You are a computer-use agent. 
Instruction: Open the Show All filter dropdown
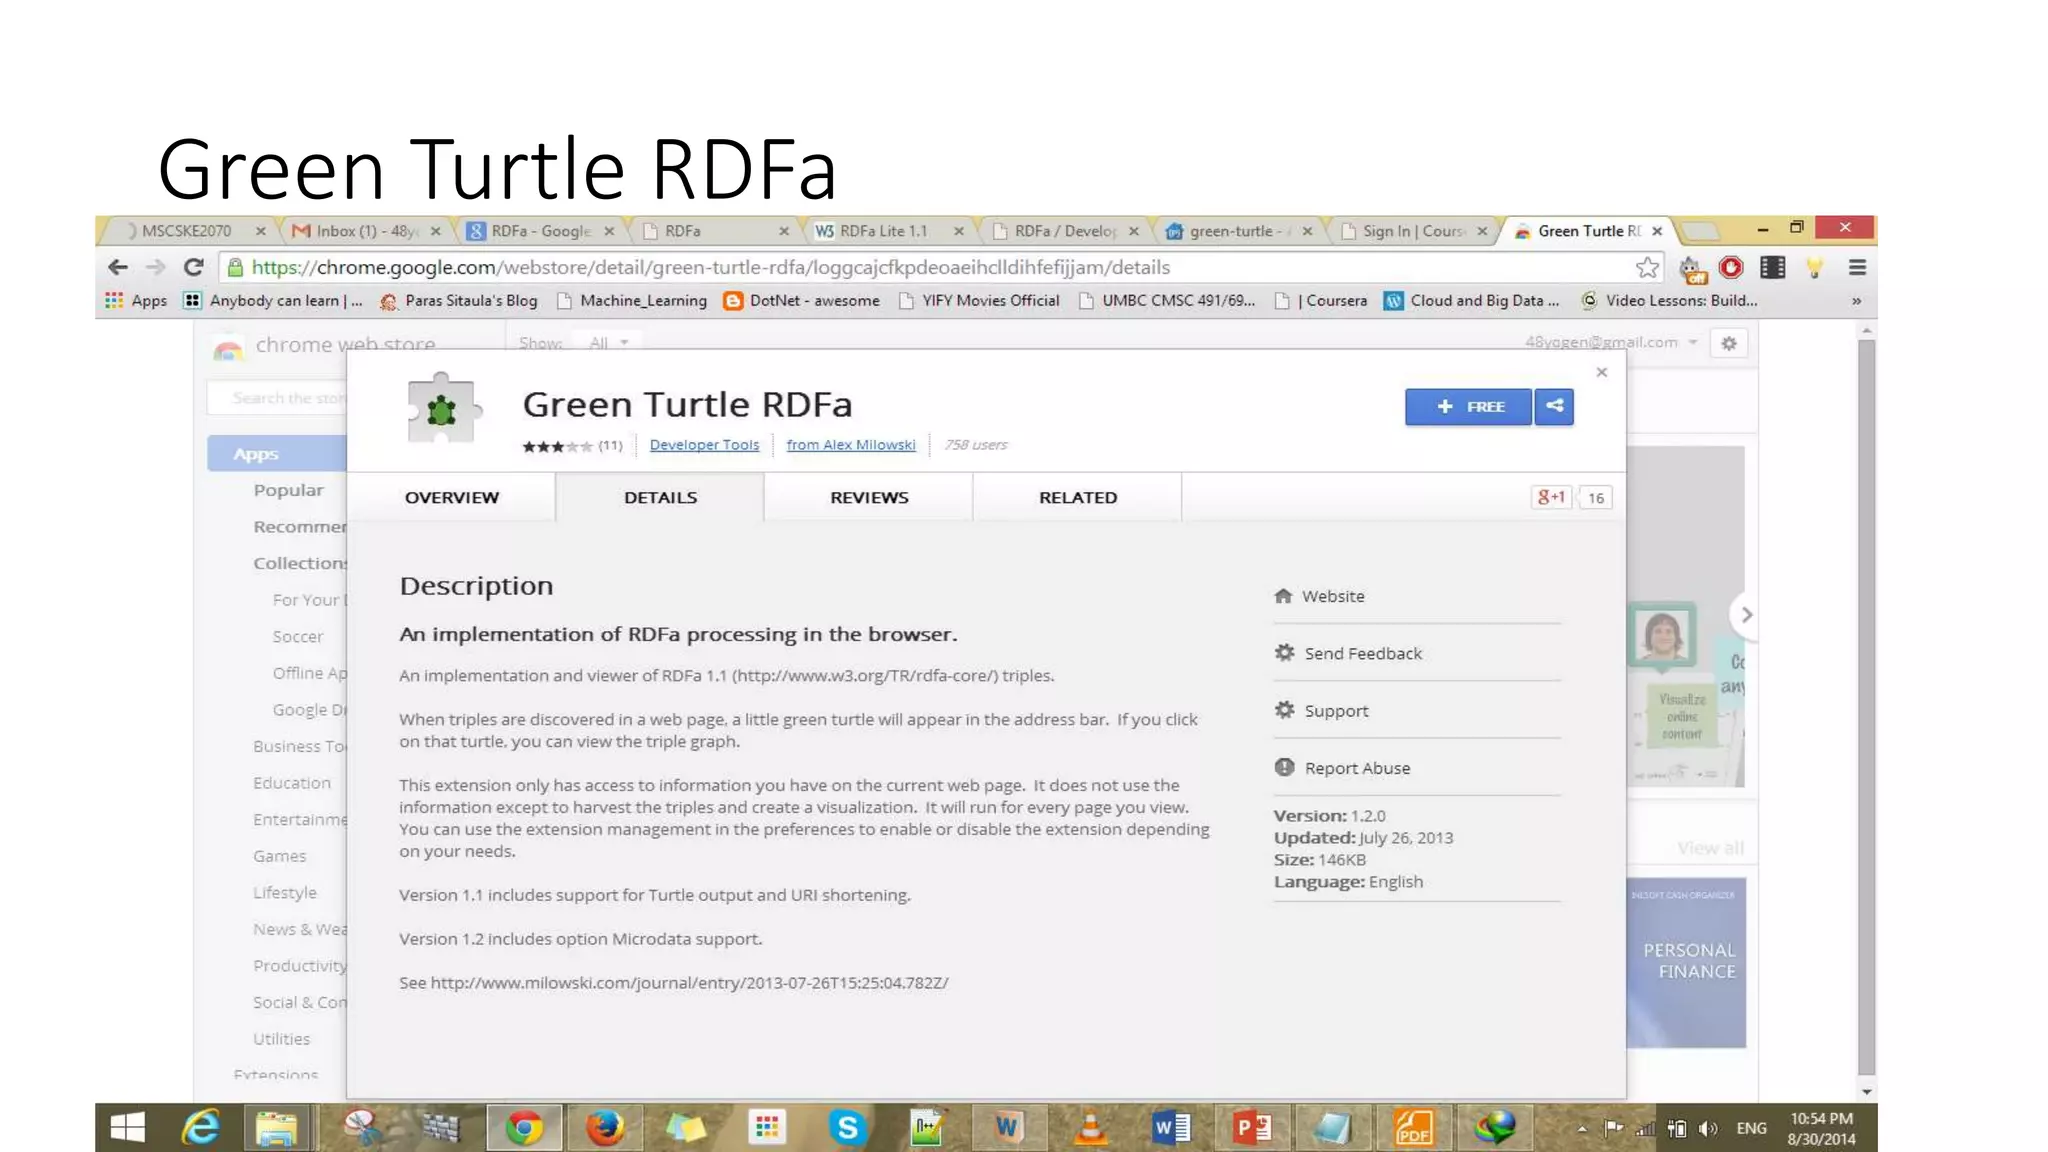pyautogui.click(x=609, y=343)
